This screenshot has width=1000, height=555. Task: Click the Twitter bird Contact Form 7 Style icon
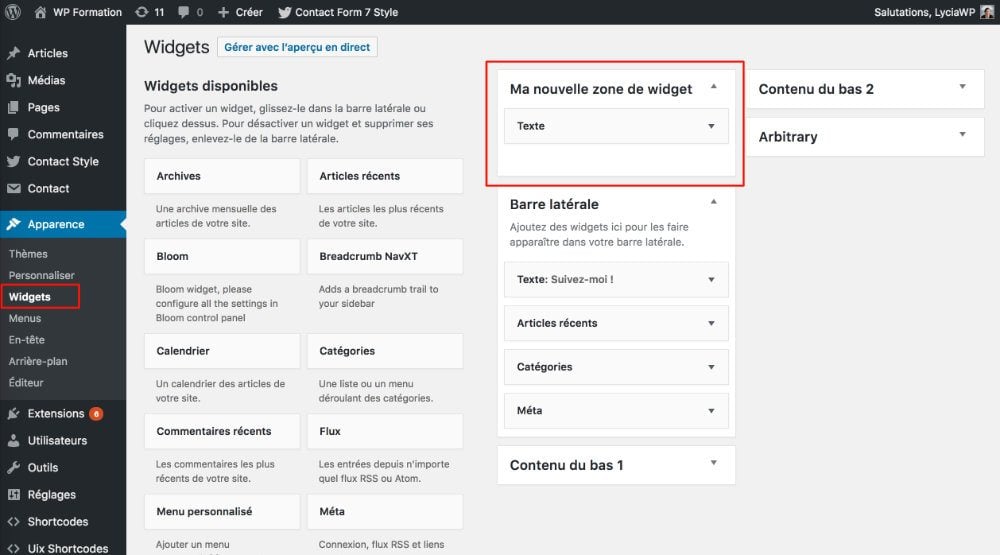pyautogui.click(x=285, y=12)
